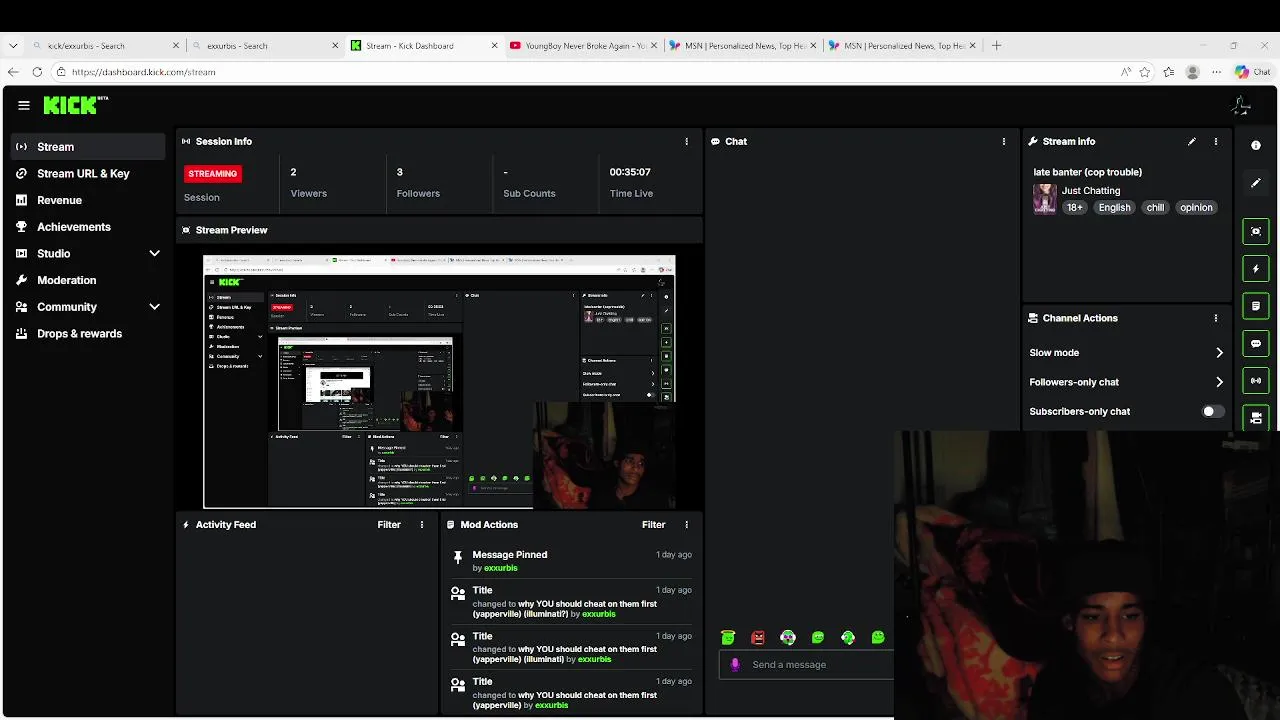
Task: Bookmark the page with the star icon
Action: pyautogui.click(x=1145, y=72)
